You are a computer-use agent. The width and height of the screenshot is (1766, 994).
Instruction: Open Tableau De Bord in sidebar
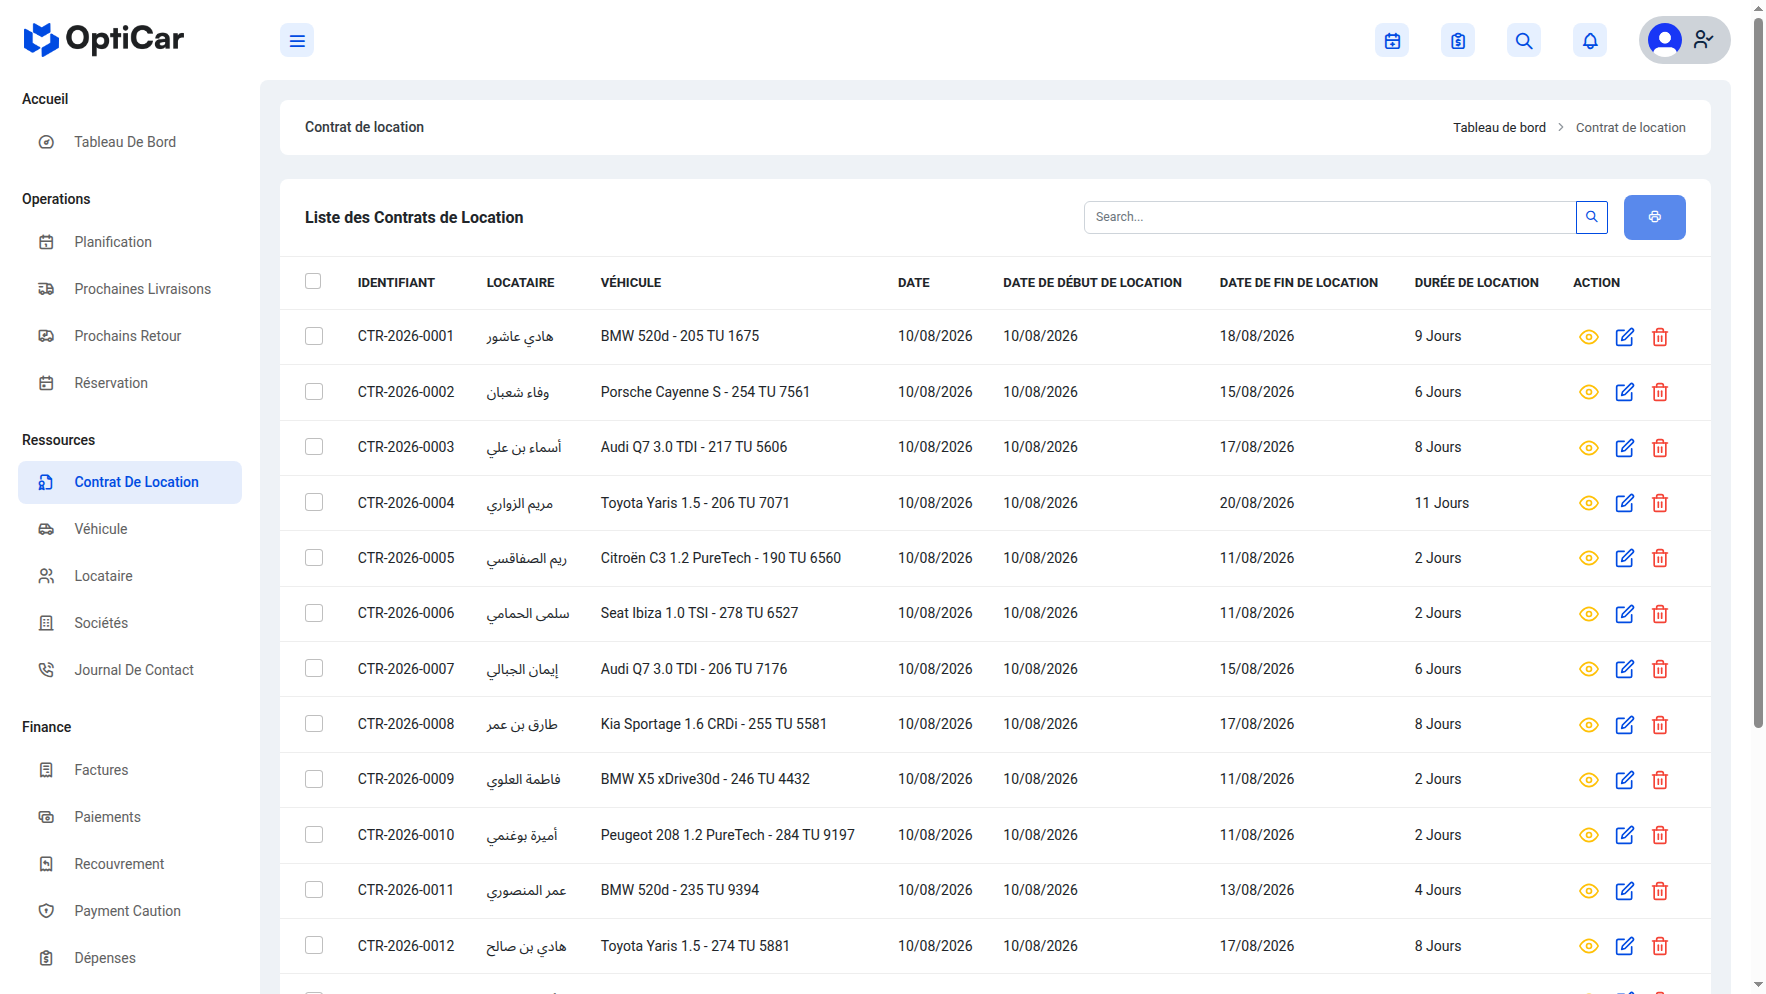click(130, 142)
